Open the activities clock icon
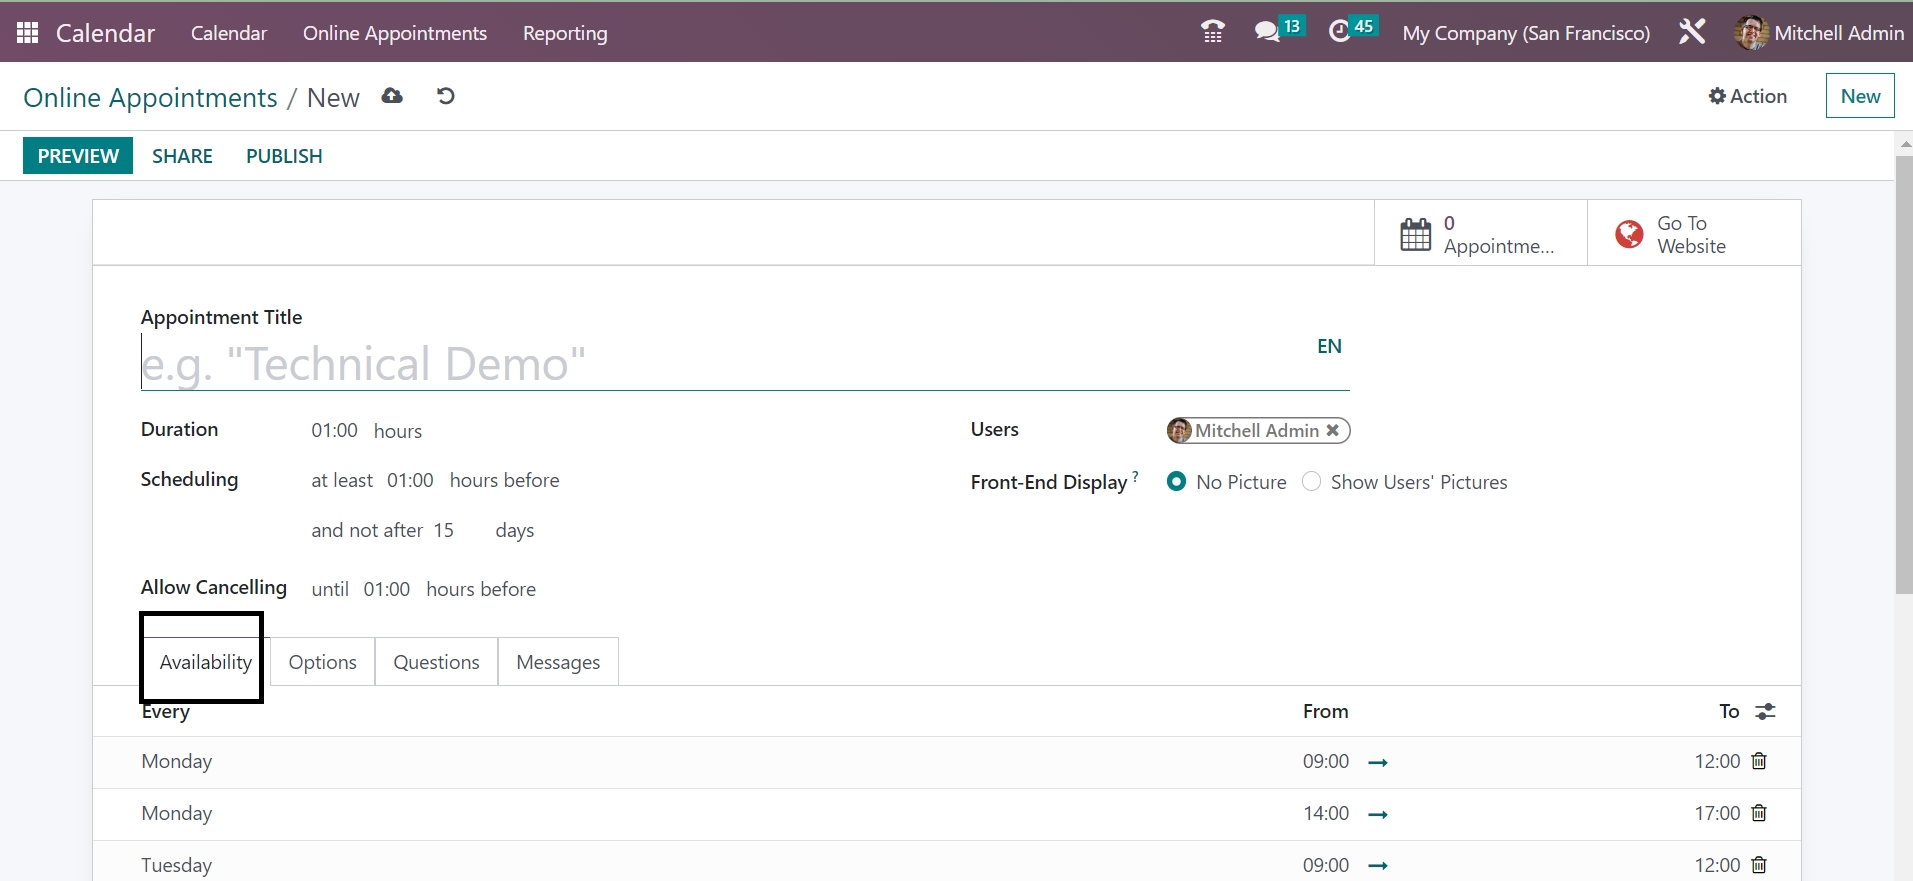Image resolution: width=1913 pixels, height=881 pixels. coord(1340,32)
